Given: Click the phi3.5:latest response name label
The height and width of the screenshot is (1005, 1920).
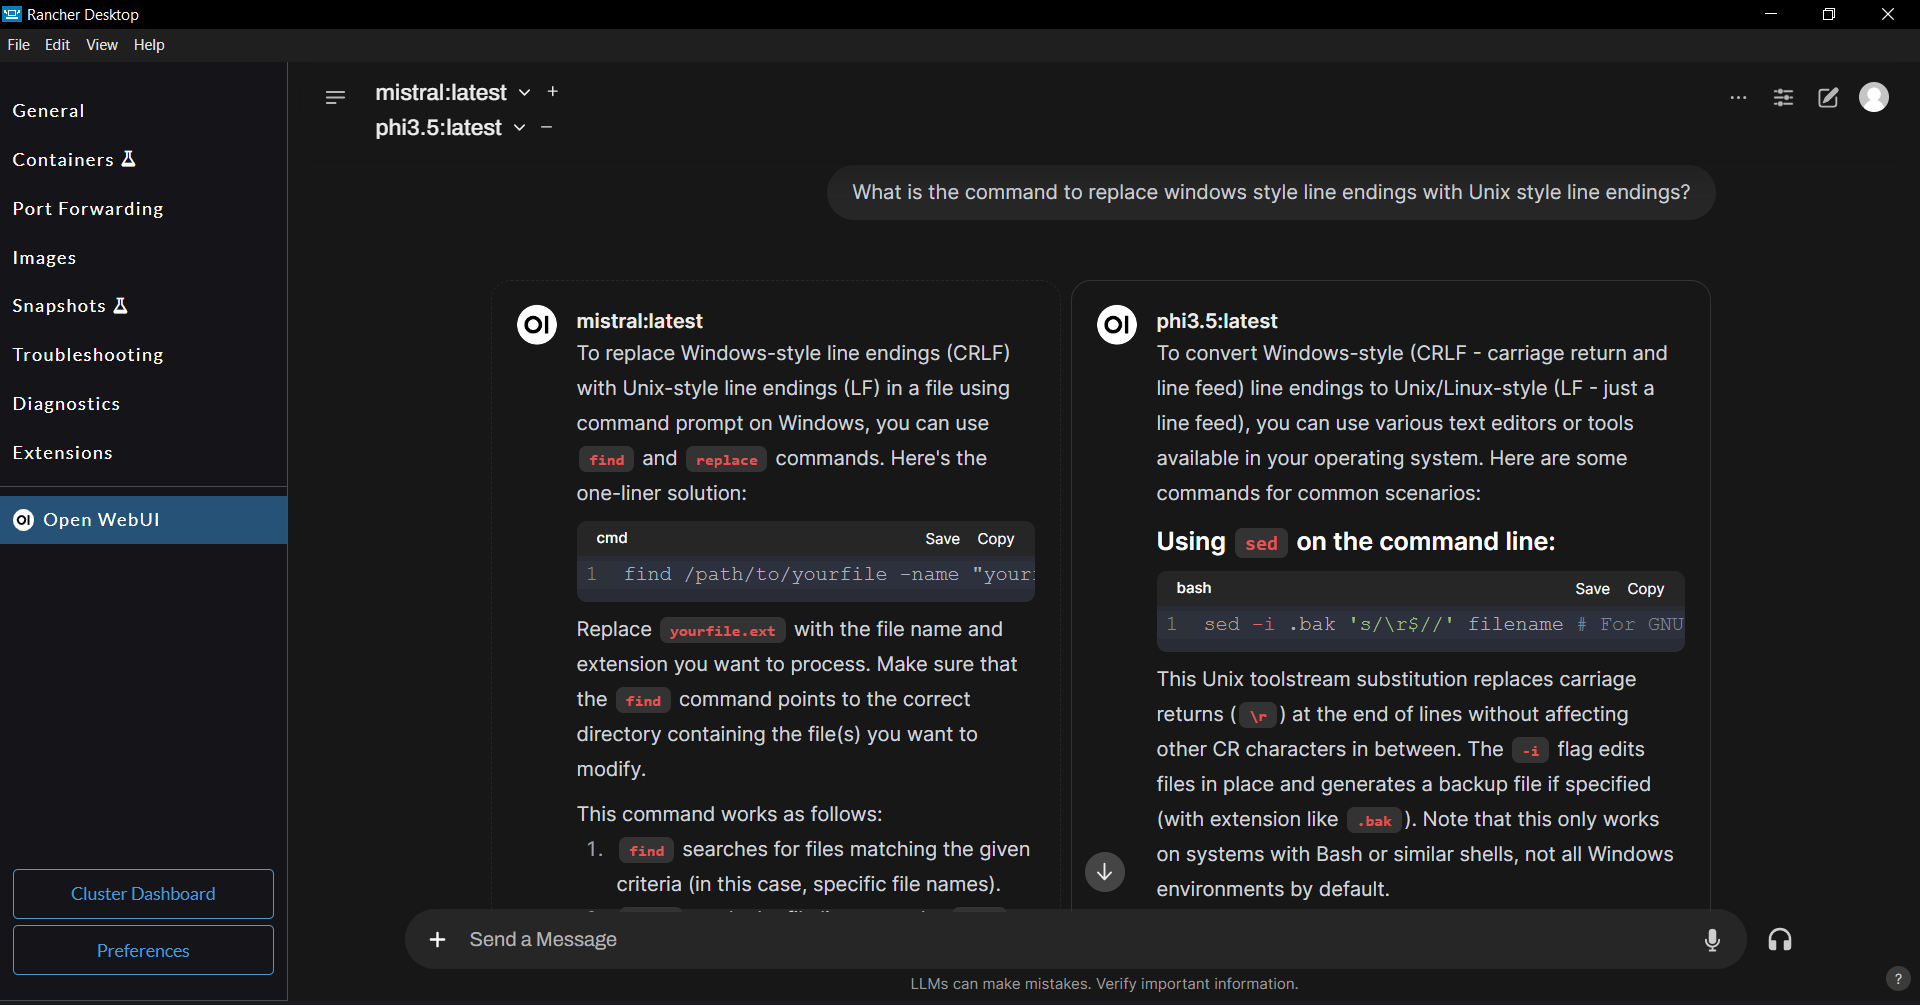Looking at the screenshot, I should click(1216, 321).
